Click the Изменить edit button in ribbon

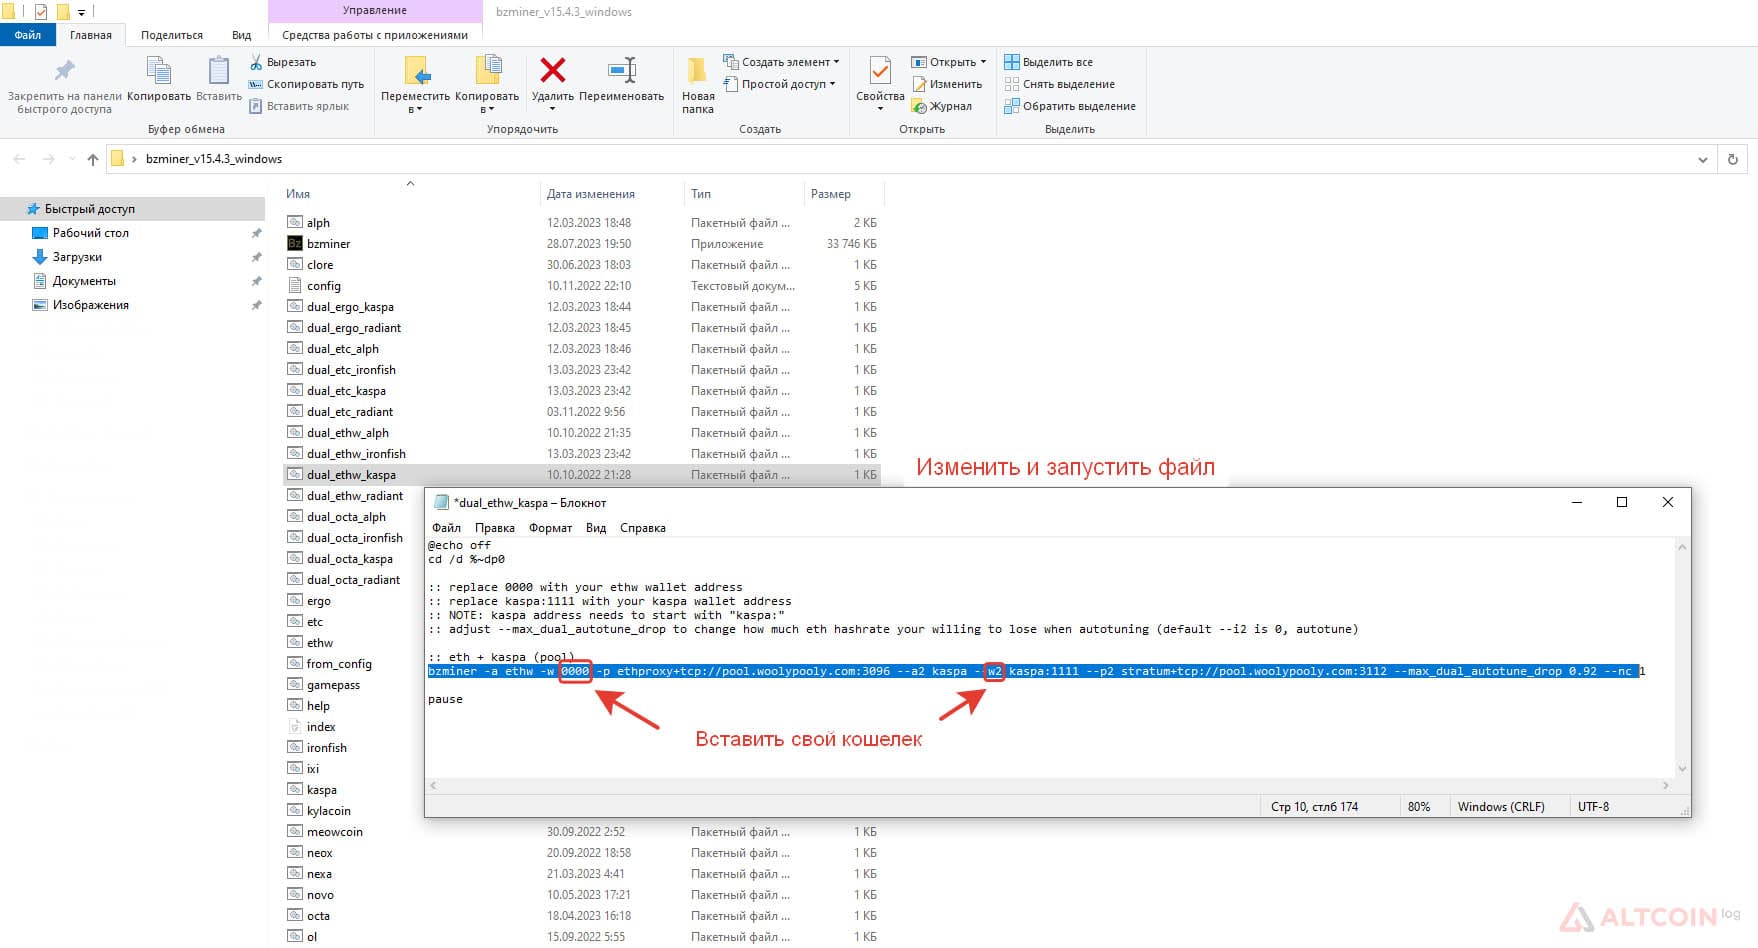tap(946, 84)
